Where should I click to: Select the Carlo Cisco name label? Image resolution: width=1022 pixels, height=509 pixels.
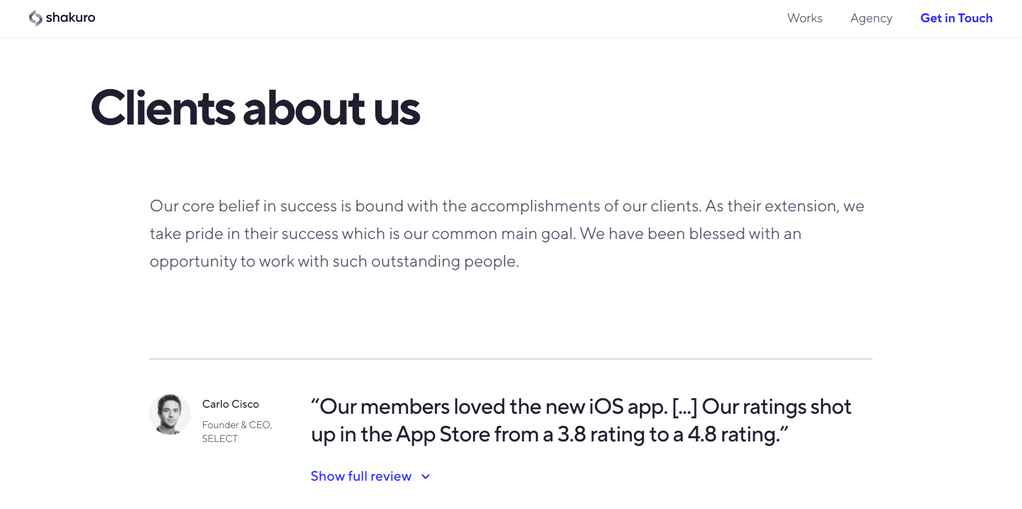230,404
